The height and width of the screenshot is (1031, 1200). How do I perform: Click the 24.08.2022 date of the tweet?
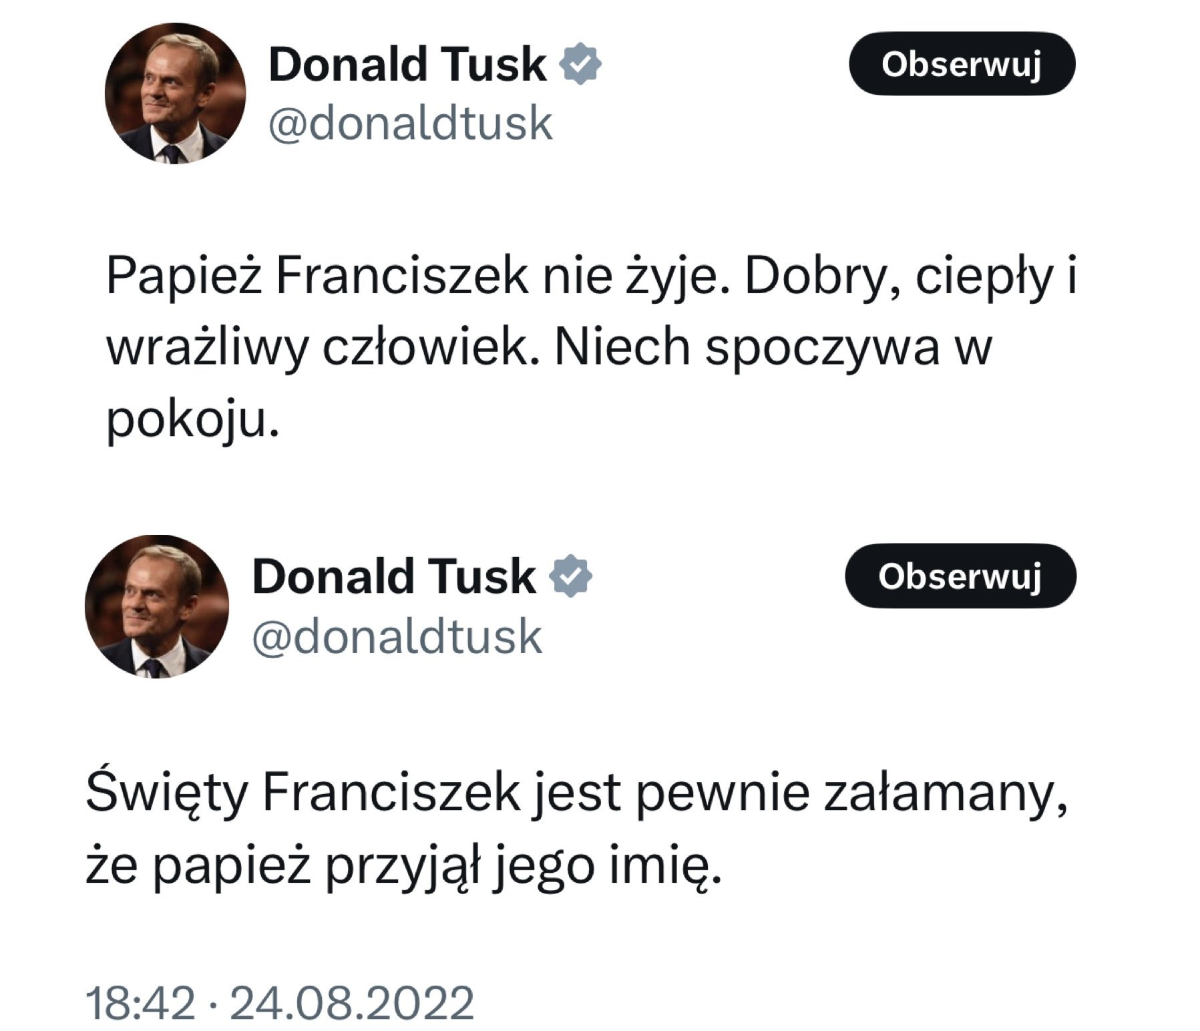click(x=352, y=1002)
